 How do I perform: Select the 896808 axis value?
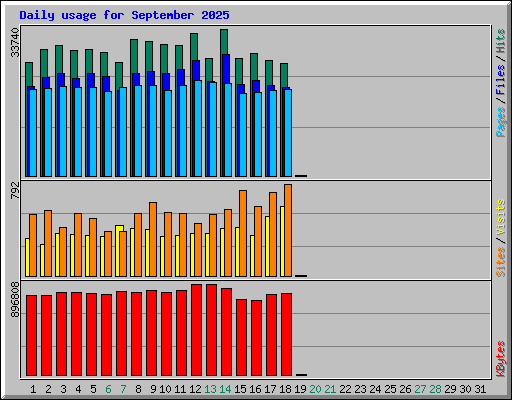point(15,300)
